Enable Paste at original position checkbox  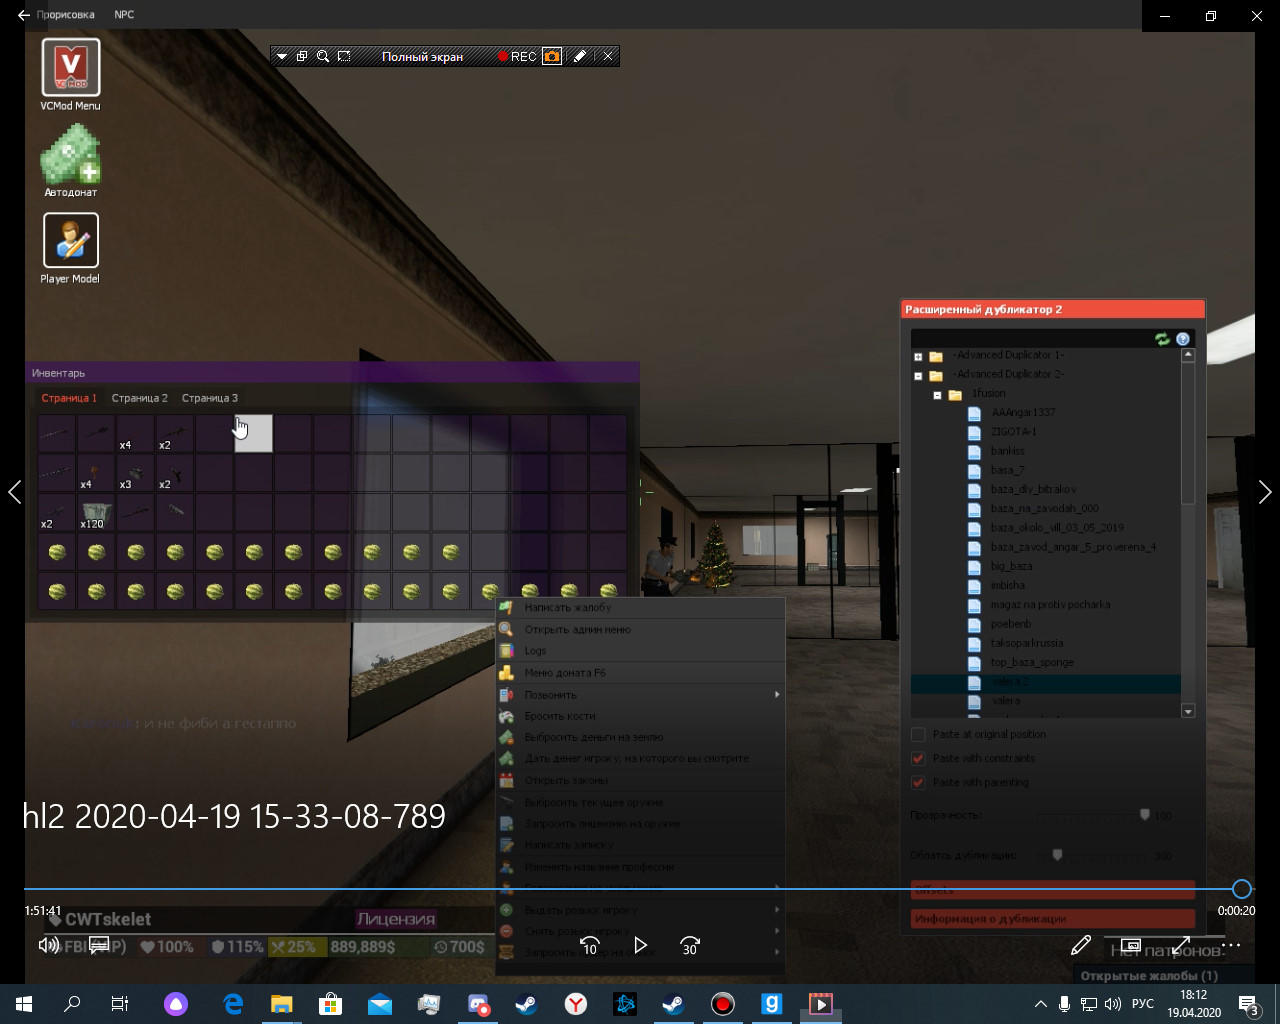(918, 734)
